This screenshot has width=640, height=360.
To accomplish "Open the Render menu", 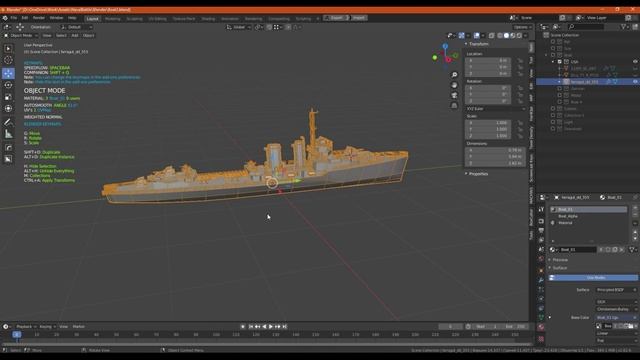I will [39, 18].
